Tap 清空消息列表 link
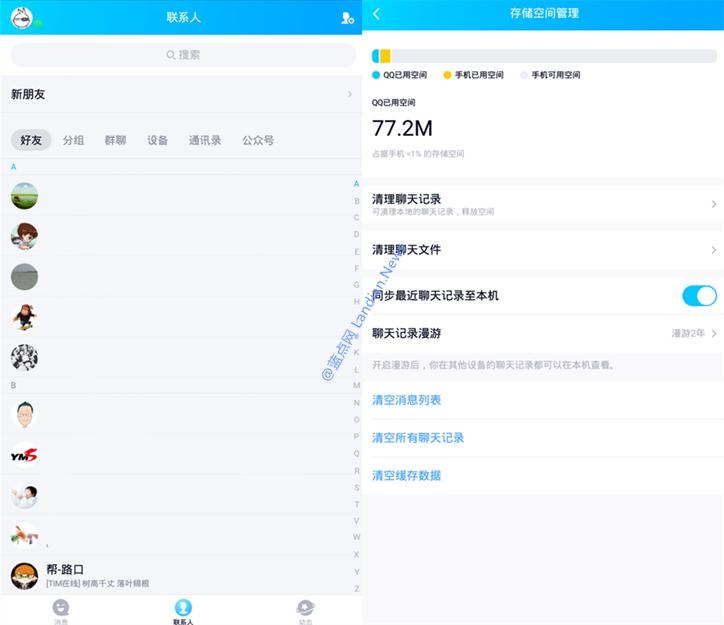The image size is (724, 625). (406, 400)
